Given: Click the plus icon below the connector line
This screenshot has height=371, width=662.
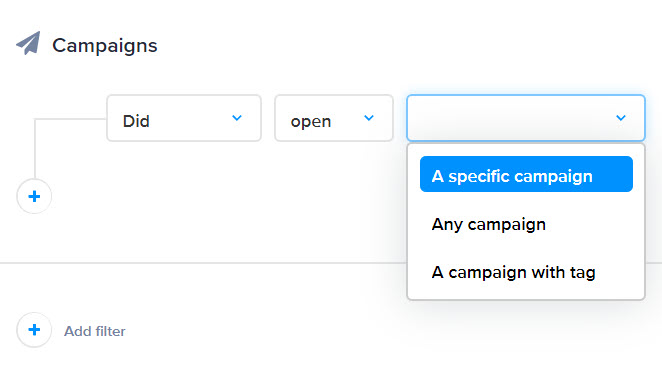Looking at the screenshot, I should 34,196.
